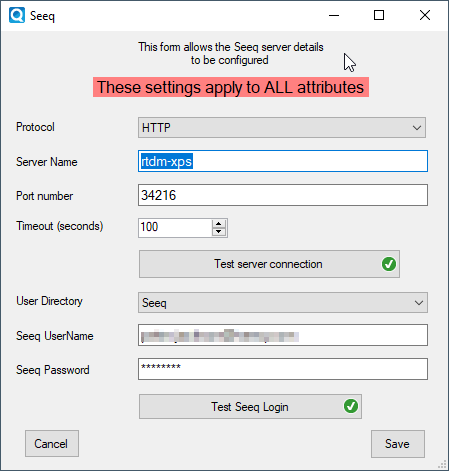Click the Timeout seconds value field
This screenshot has width=449, height=471.
click(x=175, y=228)
